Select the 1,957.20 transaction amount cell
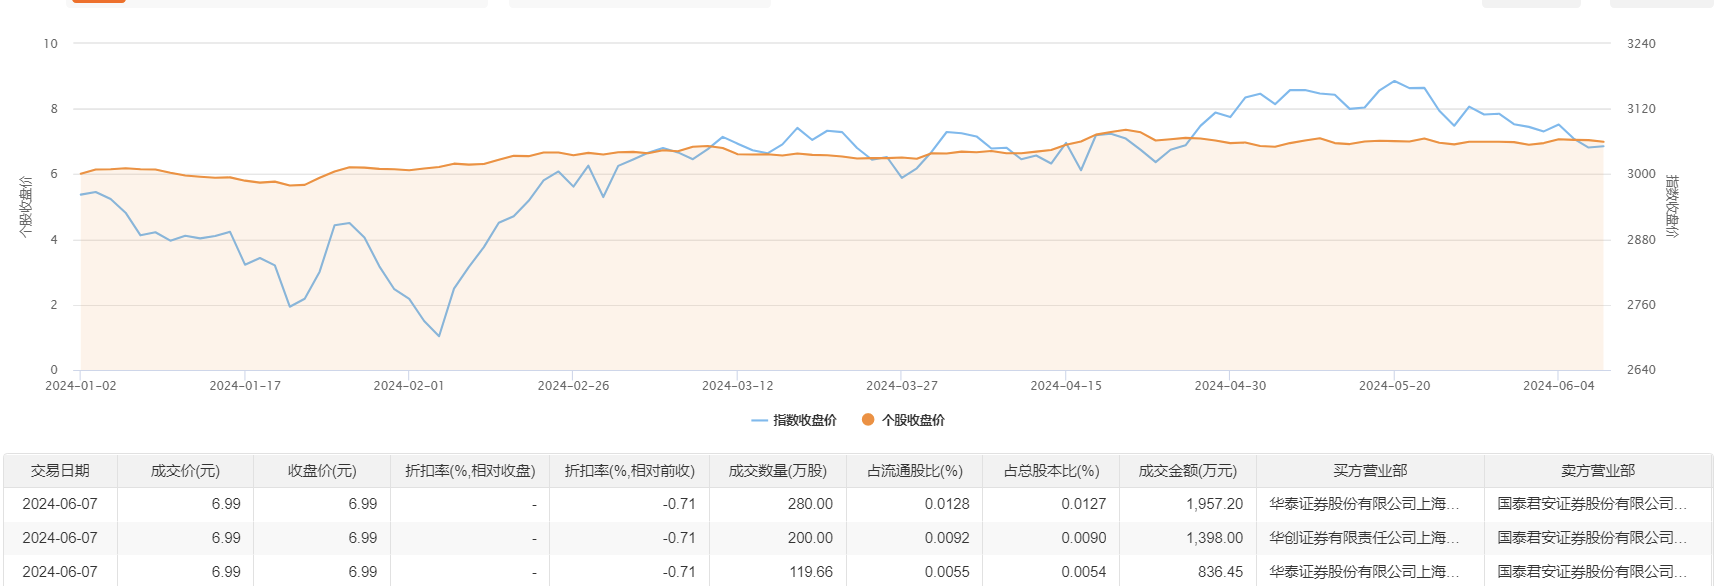 1214,504
